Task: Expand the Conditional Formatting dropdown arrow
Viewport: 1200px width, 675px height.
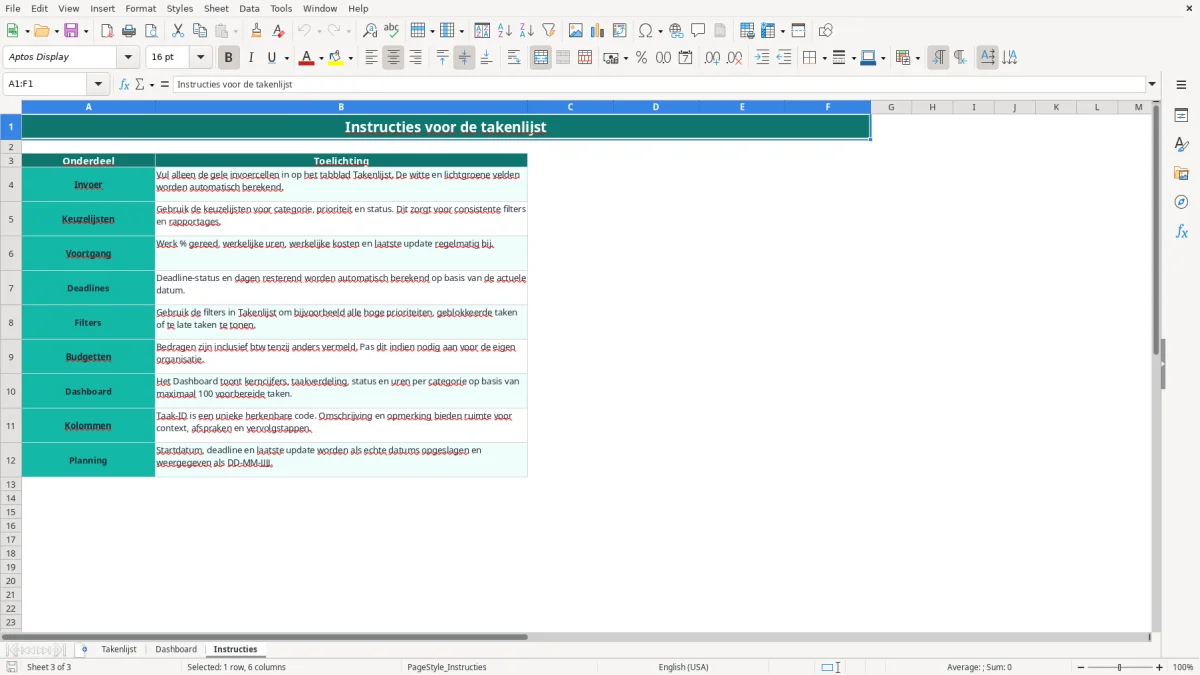Action: click(x=917, y=58)
